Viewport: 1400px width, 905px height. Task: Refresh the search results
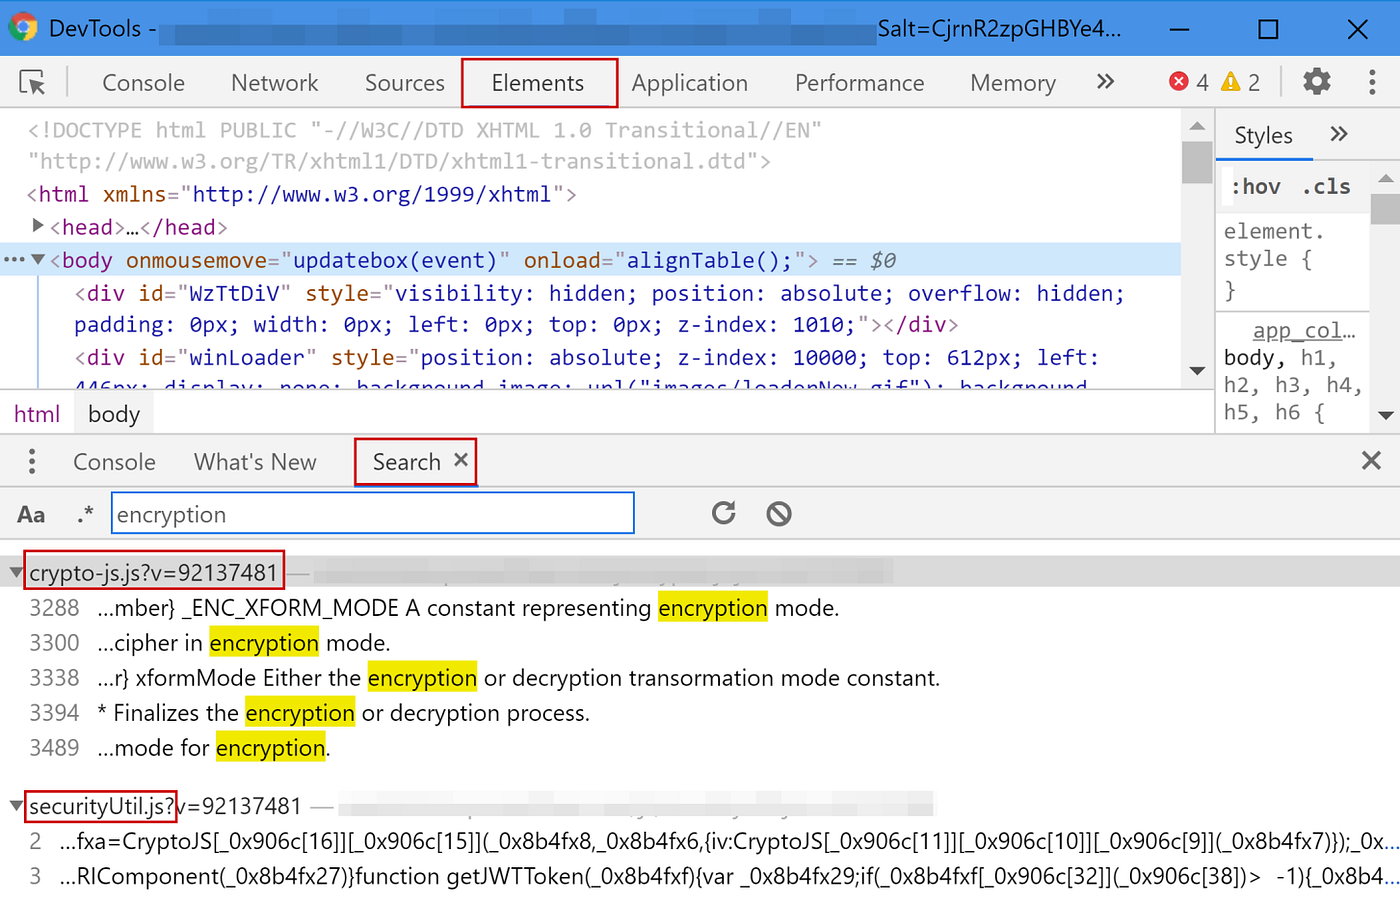[723, 513]
